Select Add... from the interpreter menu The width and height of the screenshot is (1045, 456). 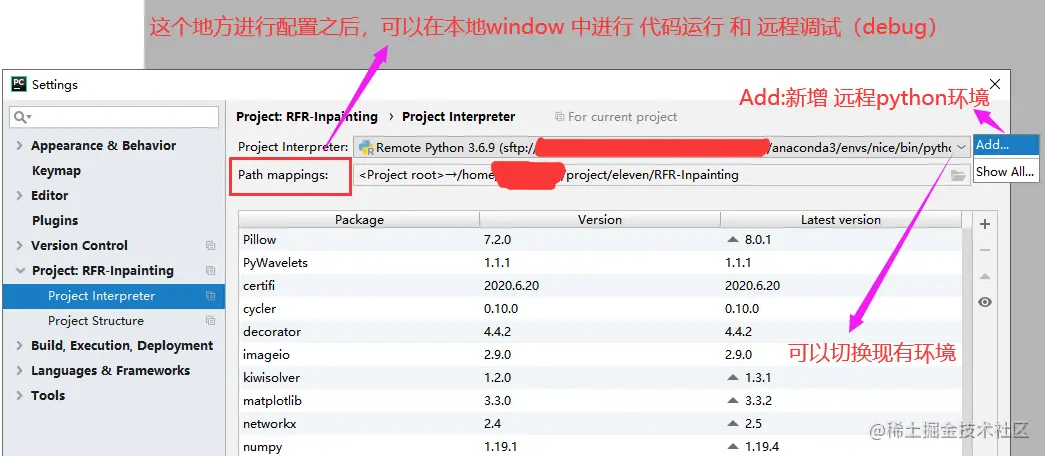click(x=1006, y=144)
